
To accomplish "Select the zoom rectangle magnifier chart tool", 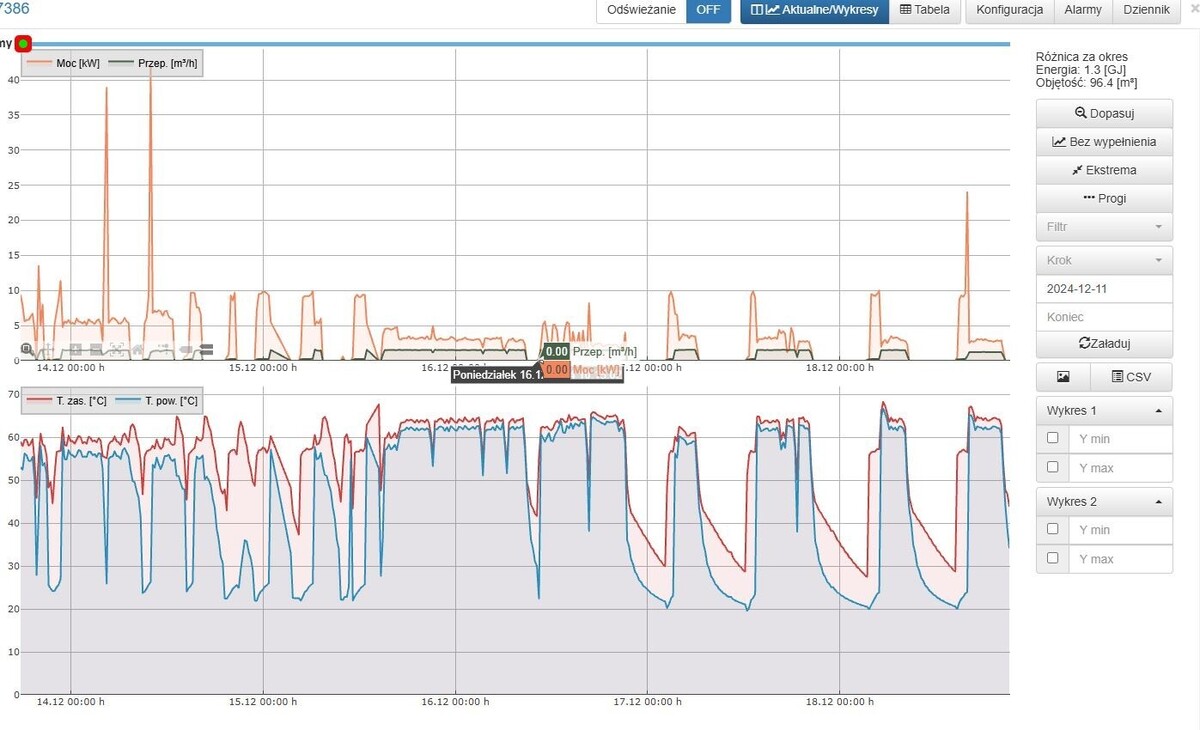I will 27,350.
